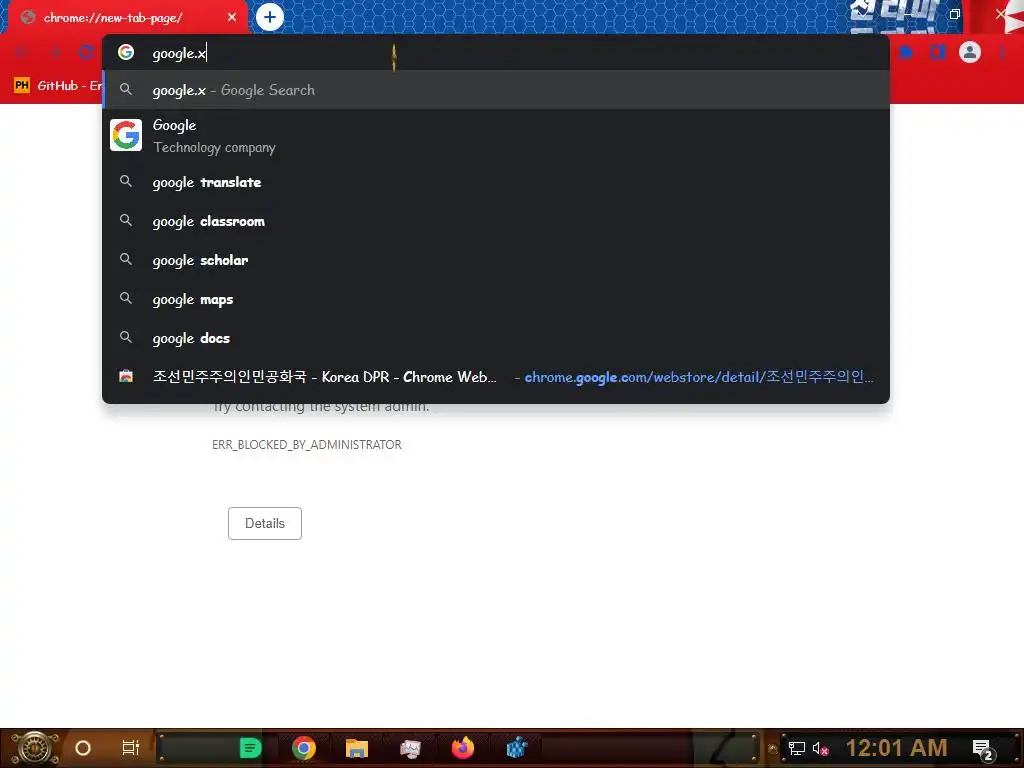This screenshot has width=1024, height=768.
Task: Click the muted volume tray icon
Action: [x=820, y=748]
